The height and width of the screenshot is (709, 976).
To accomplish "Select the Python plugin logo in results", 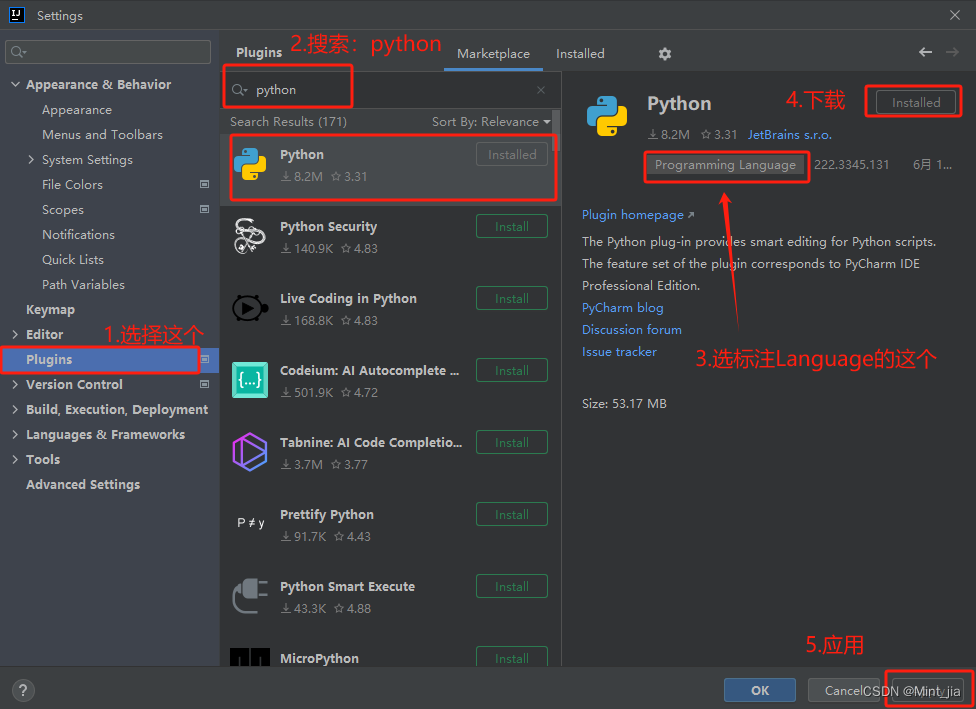I will (x=250, y=164).
